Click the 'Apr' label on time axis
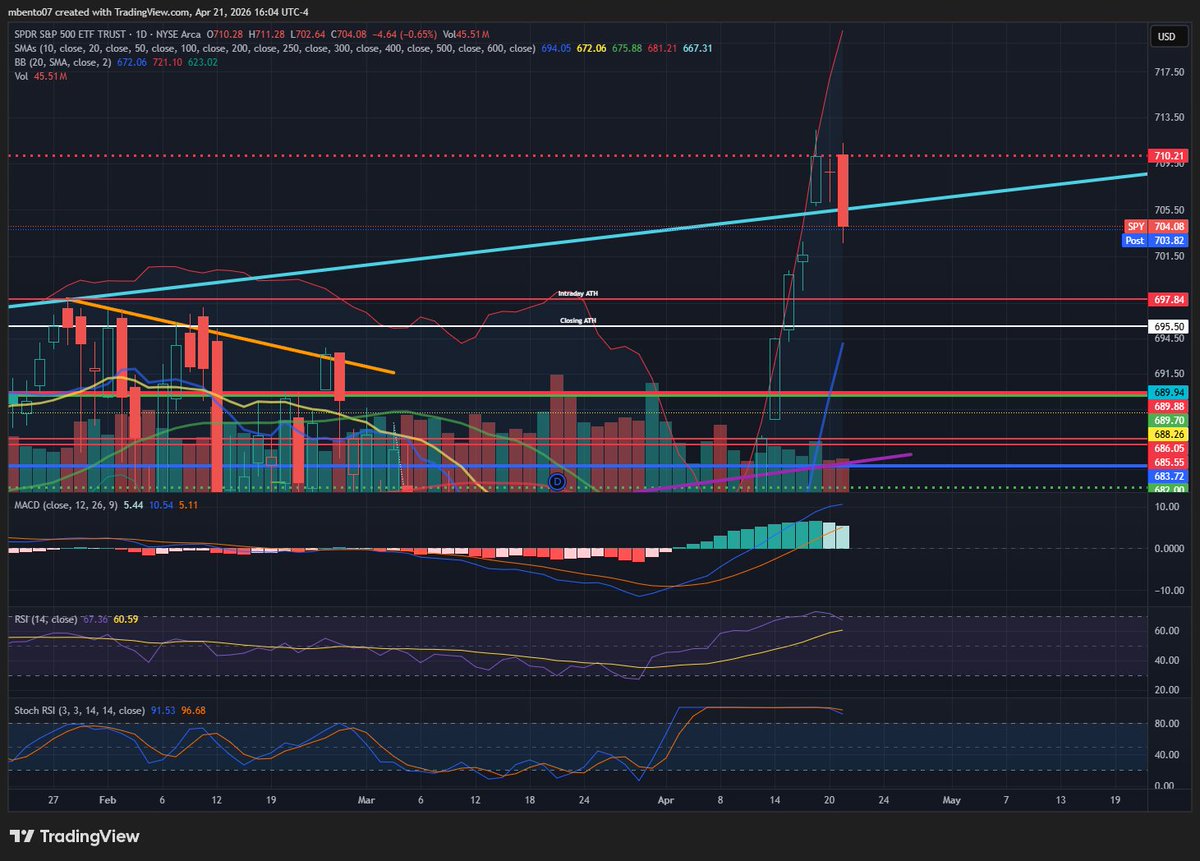The image size is (1200, 861). point(667,800)
